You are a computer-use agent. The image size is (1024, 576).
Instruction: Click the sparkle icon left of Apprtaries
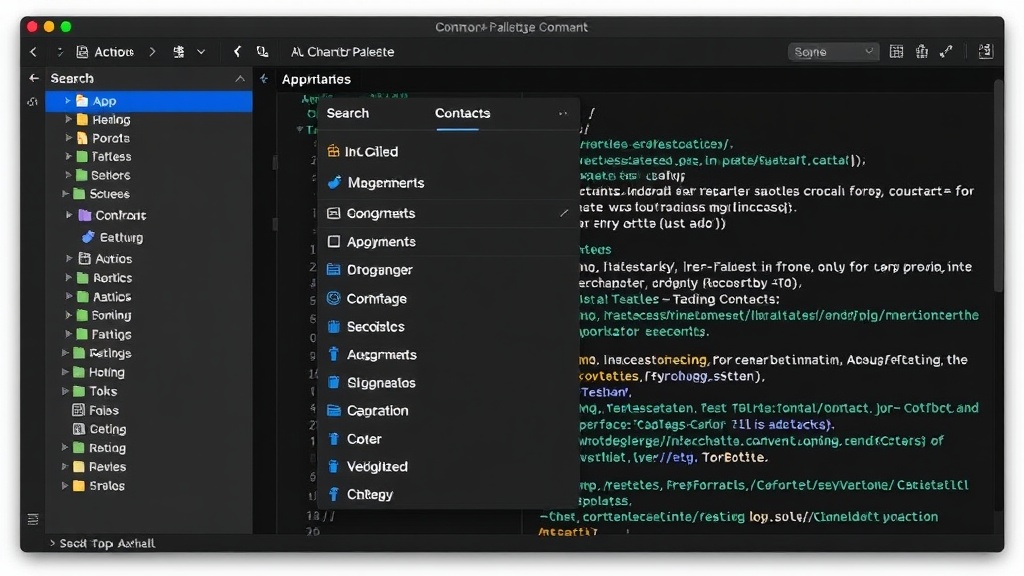pos(264,79)
